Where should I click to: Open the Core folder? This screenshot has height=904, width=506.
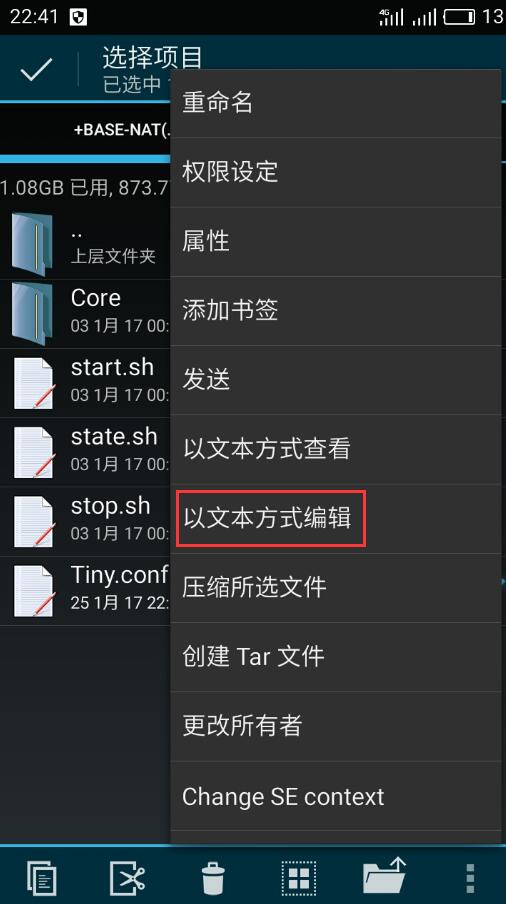[85, 314]
